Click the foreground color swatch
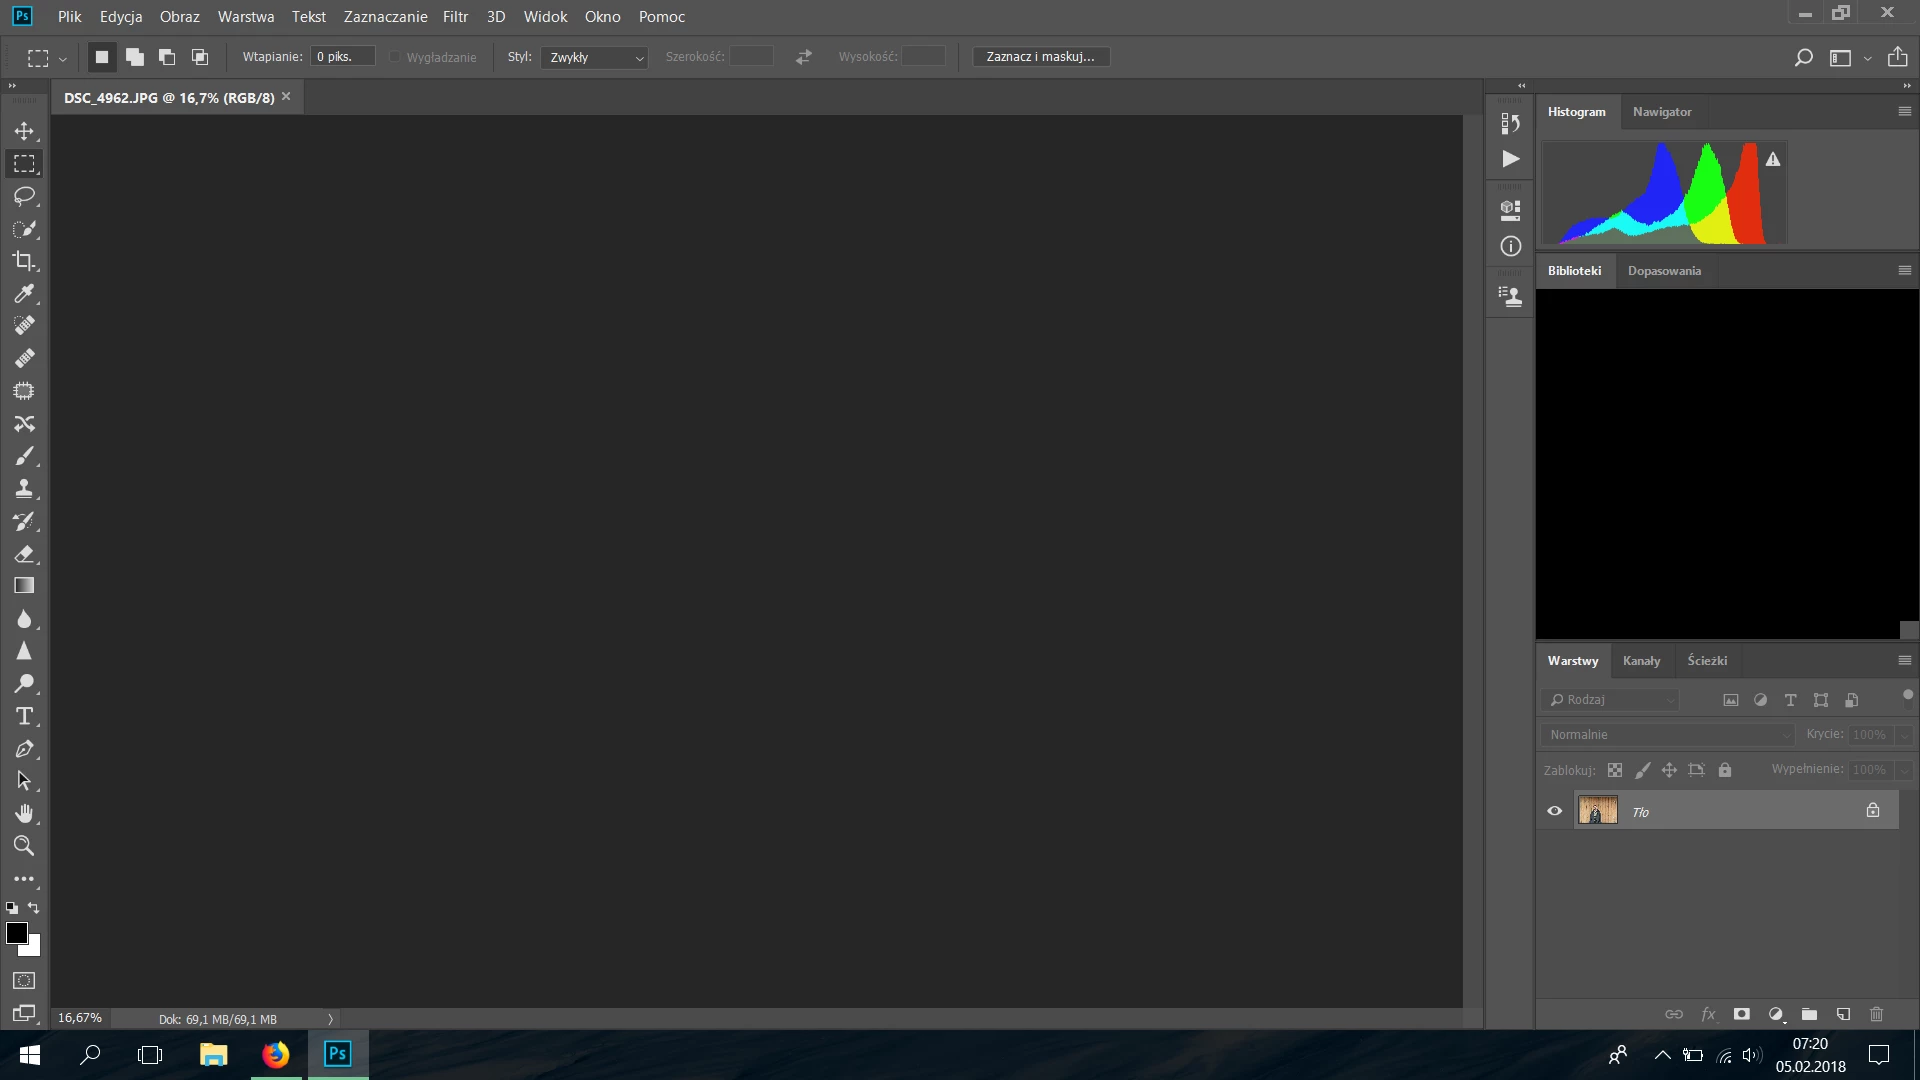The height and width of the screenshot is (1080, 1920). coord(16,933)
